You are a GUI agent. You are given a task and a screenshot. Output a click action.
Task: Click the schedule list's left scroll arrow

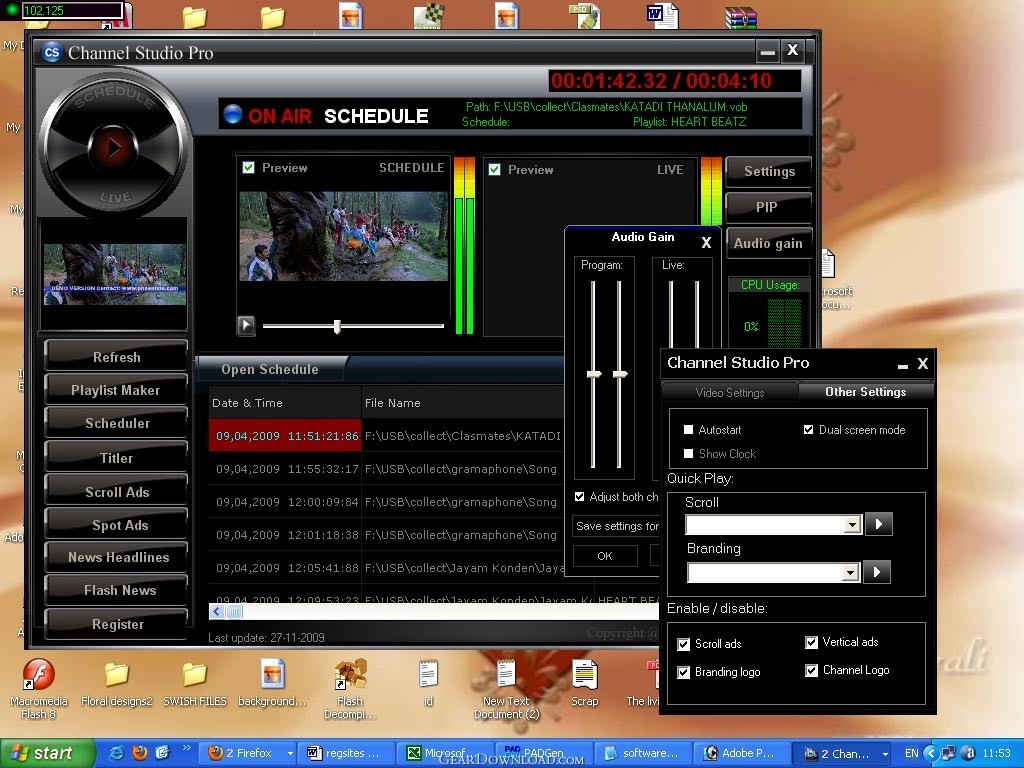point(217,611)
